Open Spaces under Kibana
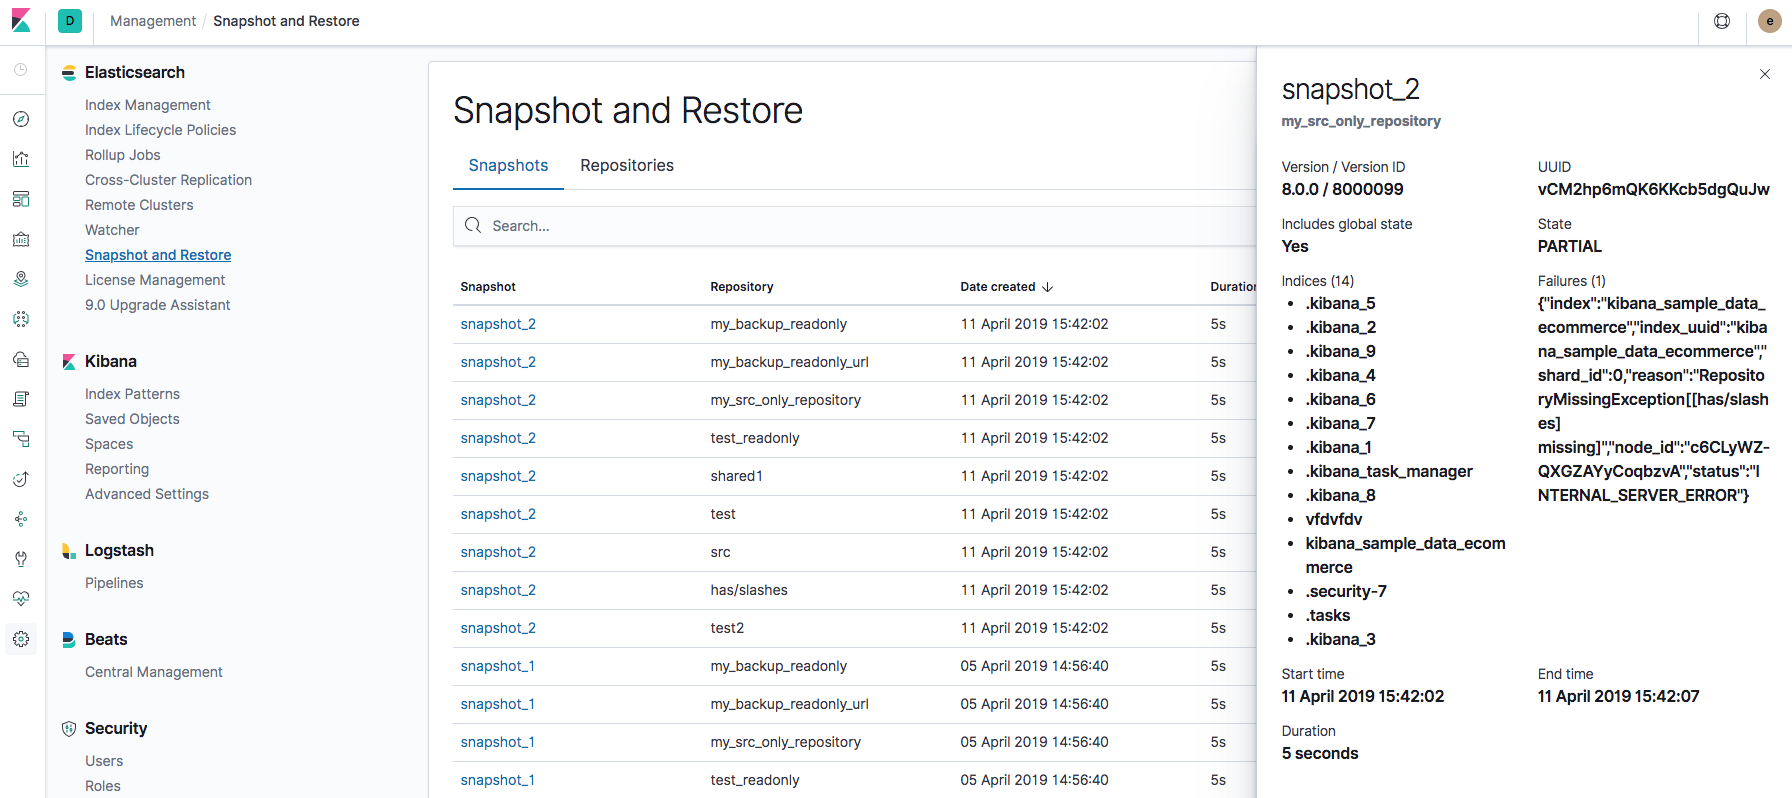1792x798 pixels. tap(109, 444)
